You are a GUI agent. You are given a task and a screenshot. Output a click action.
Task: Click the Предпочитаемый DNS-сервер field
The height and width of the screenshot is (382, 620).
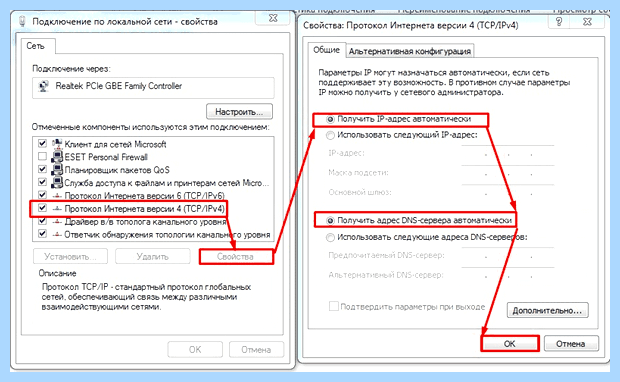click(508, 256)
